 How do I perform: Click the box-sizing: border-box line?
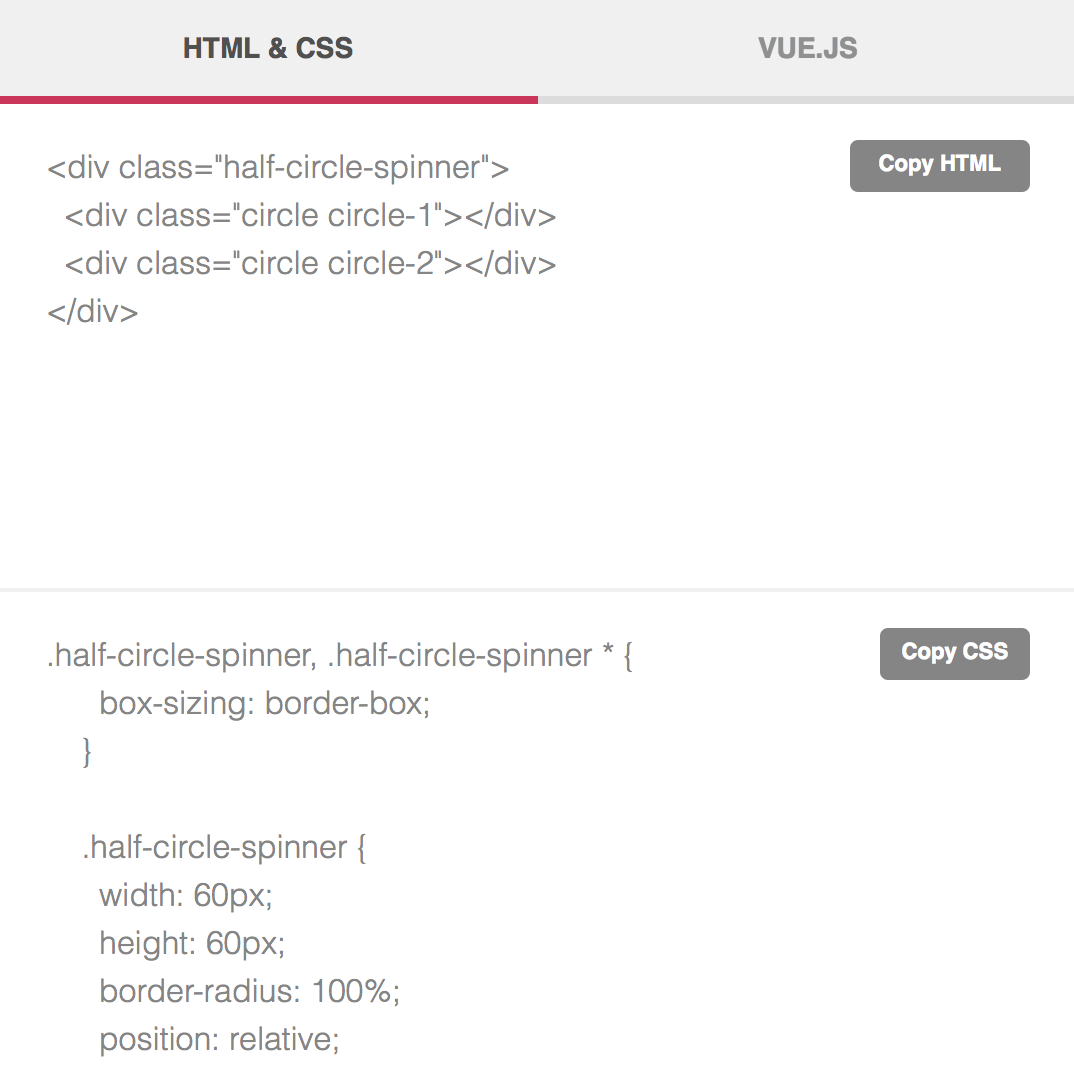coord(264,704)
